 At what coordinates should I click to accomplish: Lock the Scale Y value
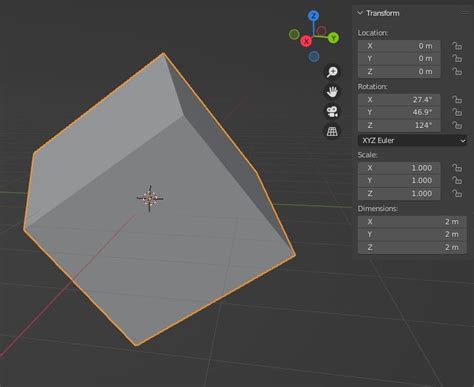tap(457, 180)
